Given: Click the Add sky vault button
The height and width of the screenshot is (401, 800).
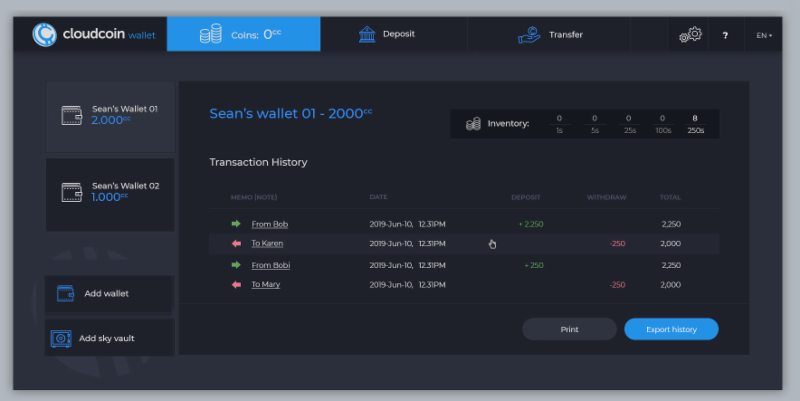Looking at the screenshot, I should click(x=109, y=338).
